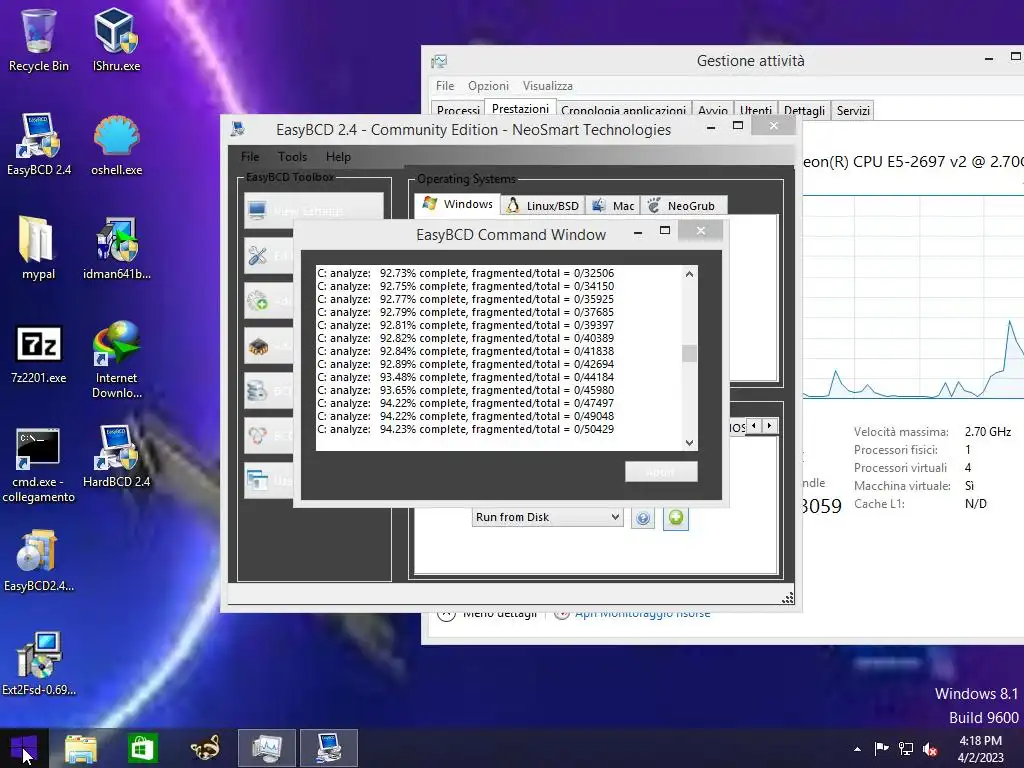Viewport: 1024px width, 768px height.
Task: Switch to Task Manager via its taskbar button
Action: pos(266,748)
